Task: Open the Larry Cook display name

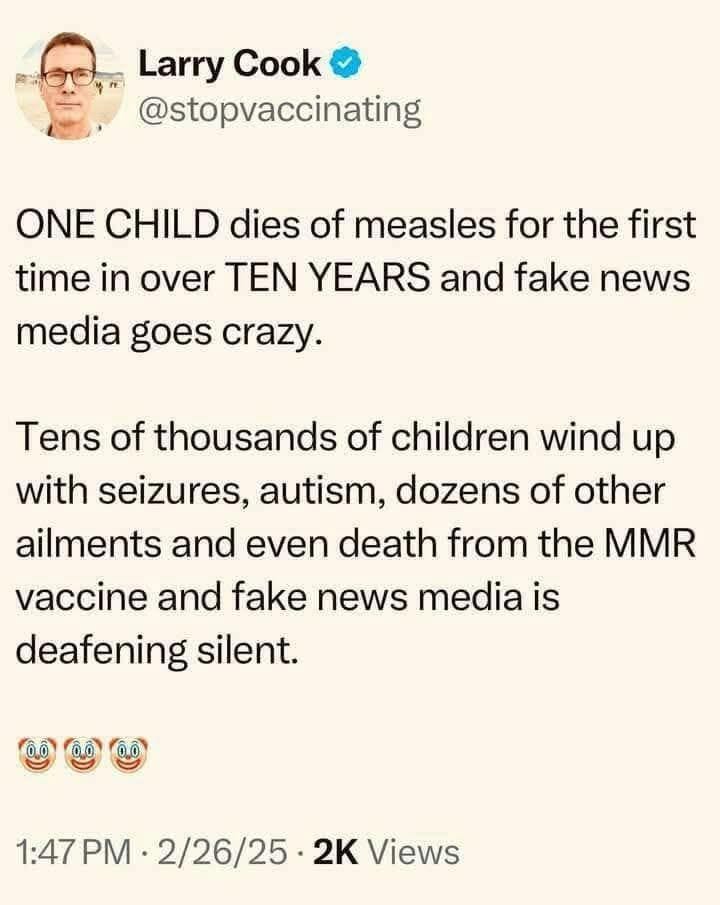Action: [230, 64]
